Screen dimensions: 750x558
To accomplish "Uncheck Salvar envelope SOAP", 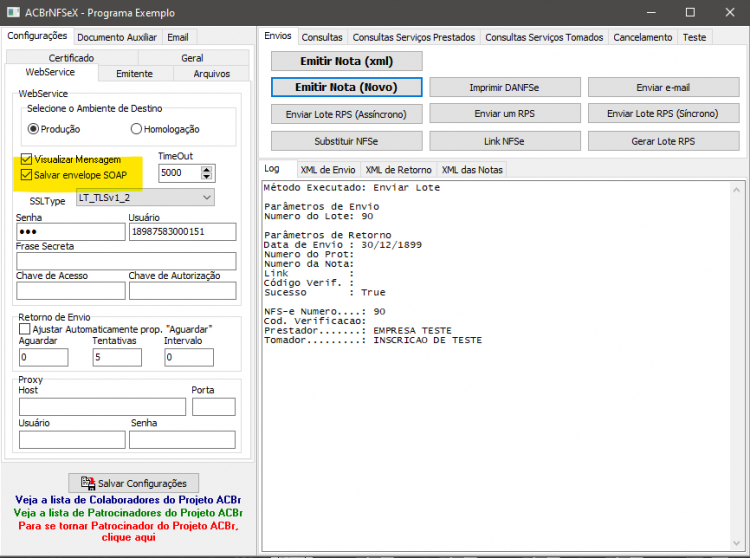I will coord(26,175).
